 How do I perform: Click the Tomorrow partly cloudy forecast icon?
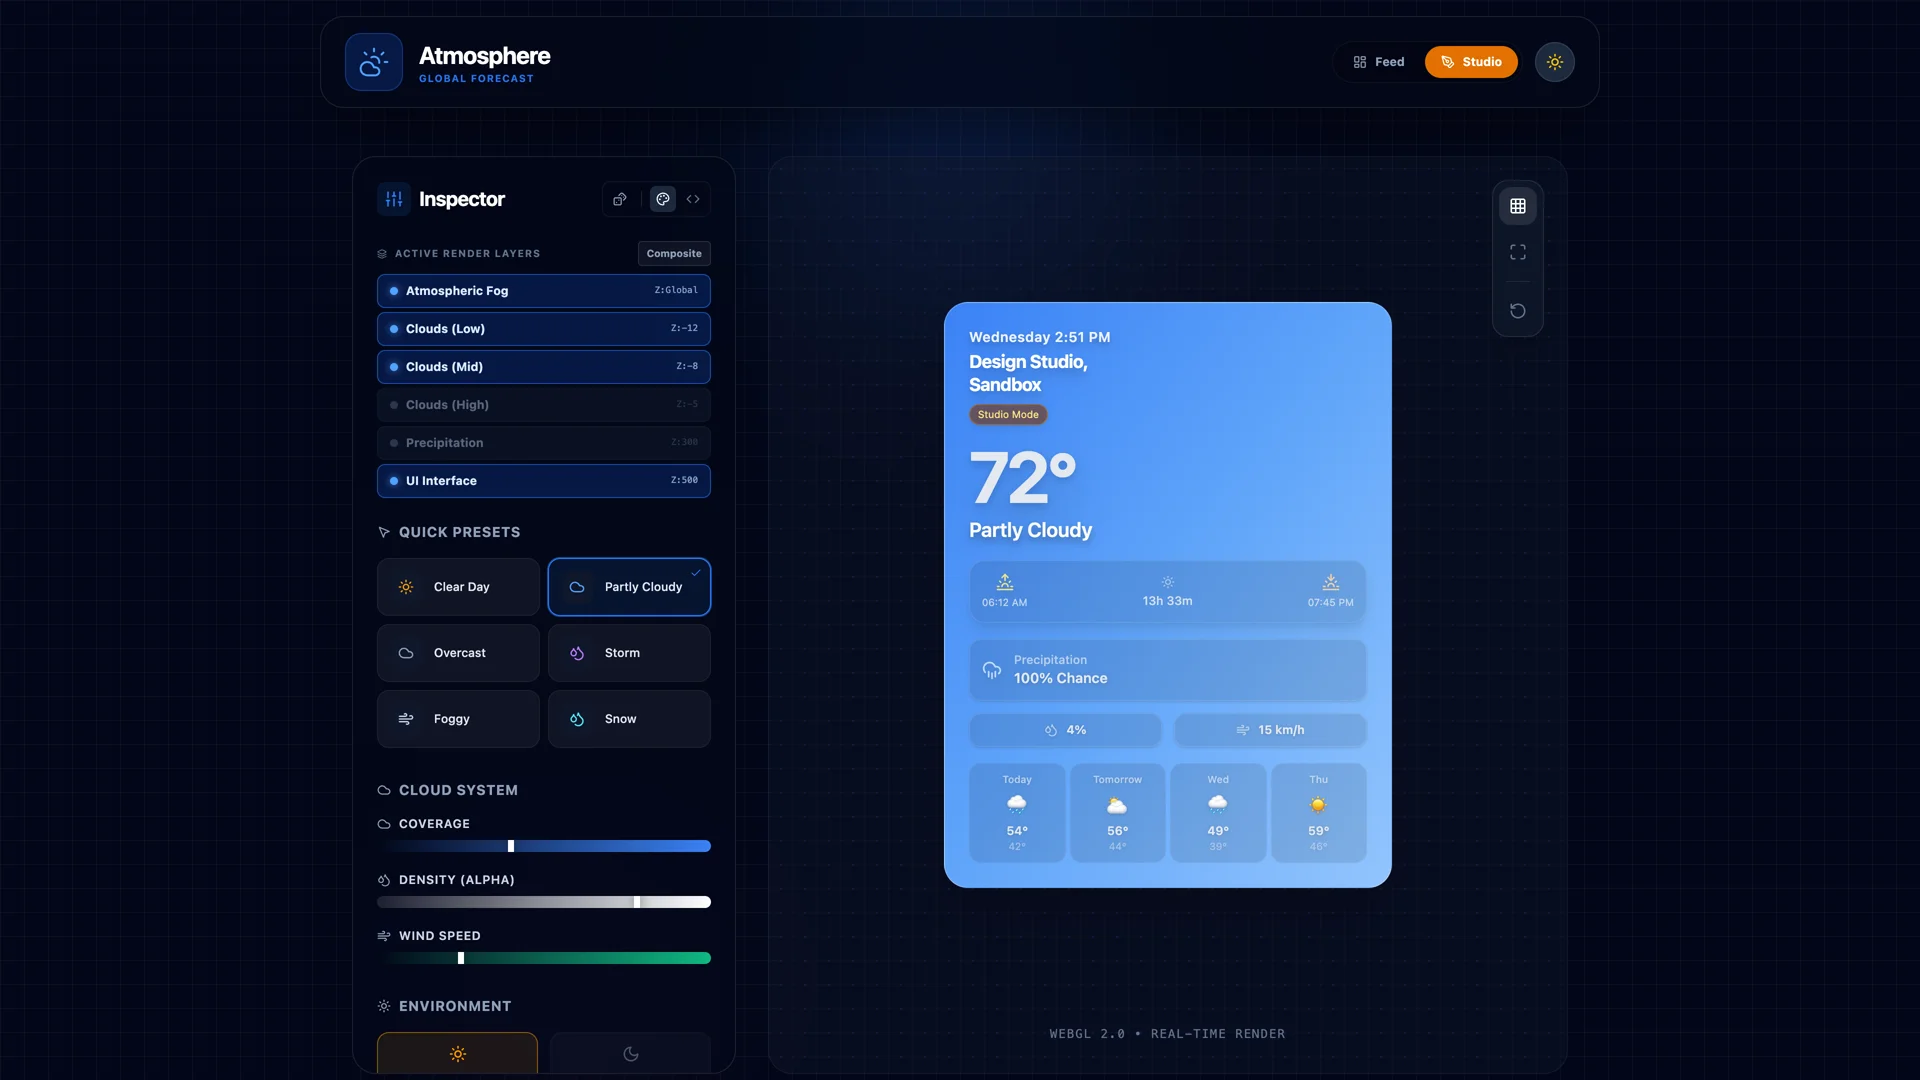[1117, 805]
